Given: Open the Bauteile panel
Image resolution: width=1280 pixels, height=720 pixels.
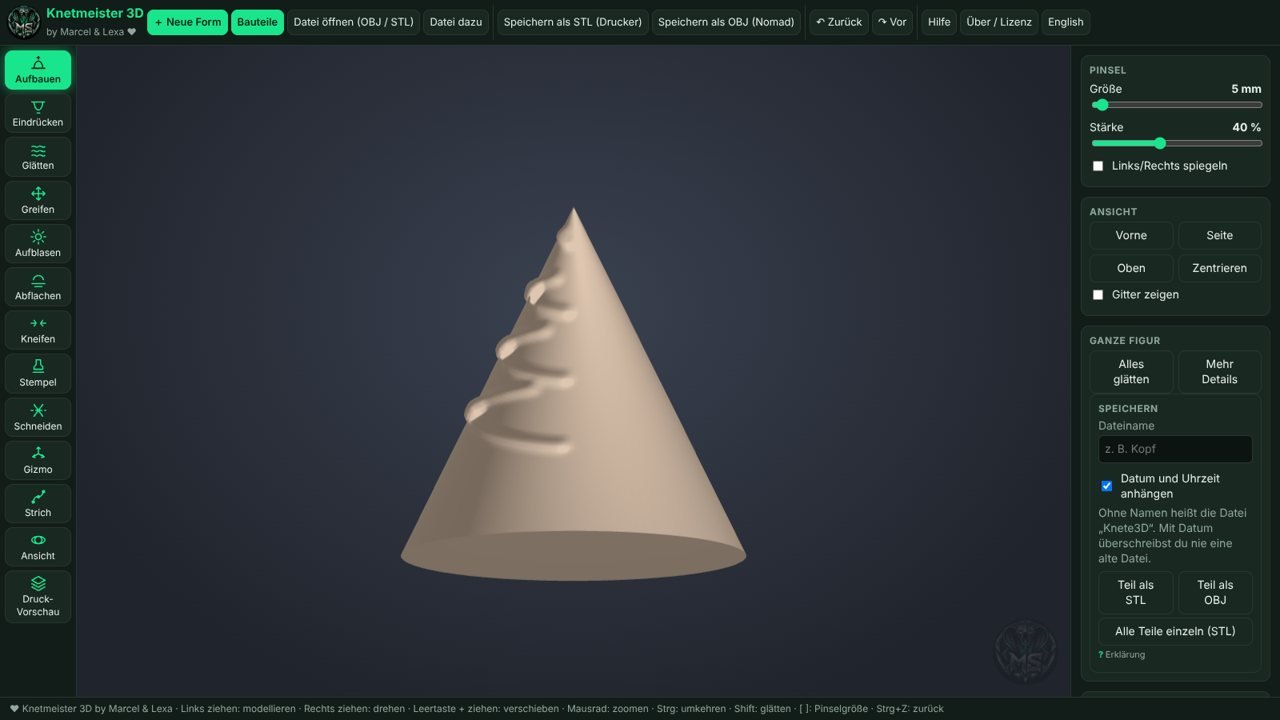Looking at the screenshot, I should click(x=257, y=22).
